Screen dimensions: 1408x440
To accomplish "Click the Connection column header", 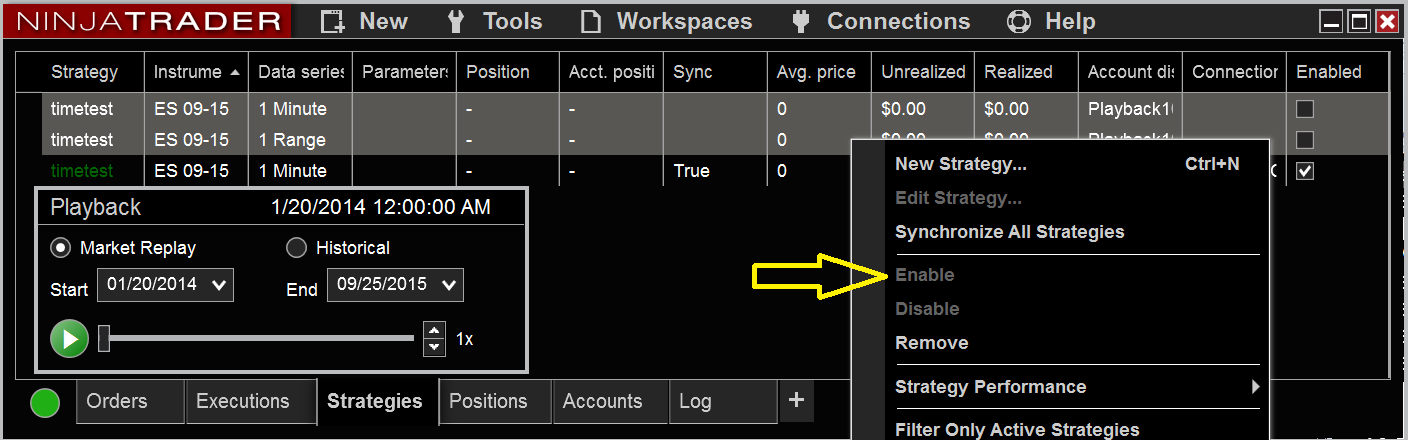I will click(x=1234, y=72).
